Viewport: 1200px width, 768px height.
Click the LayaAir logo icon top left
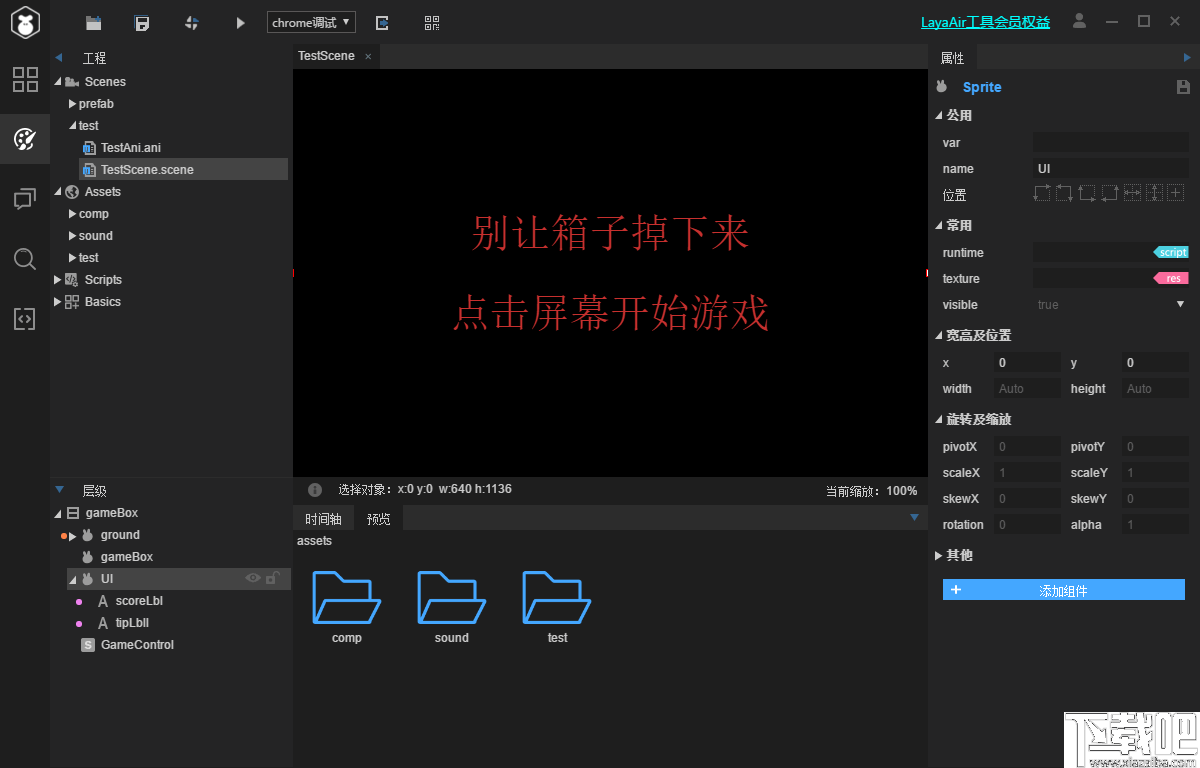24,21
